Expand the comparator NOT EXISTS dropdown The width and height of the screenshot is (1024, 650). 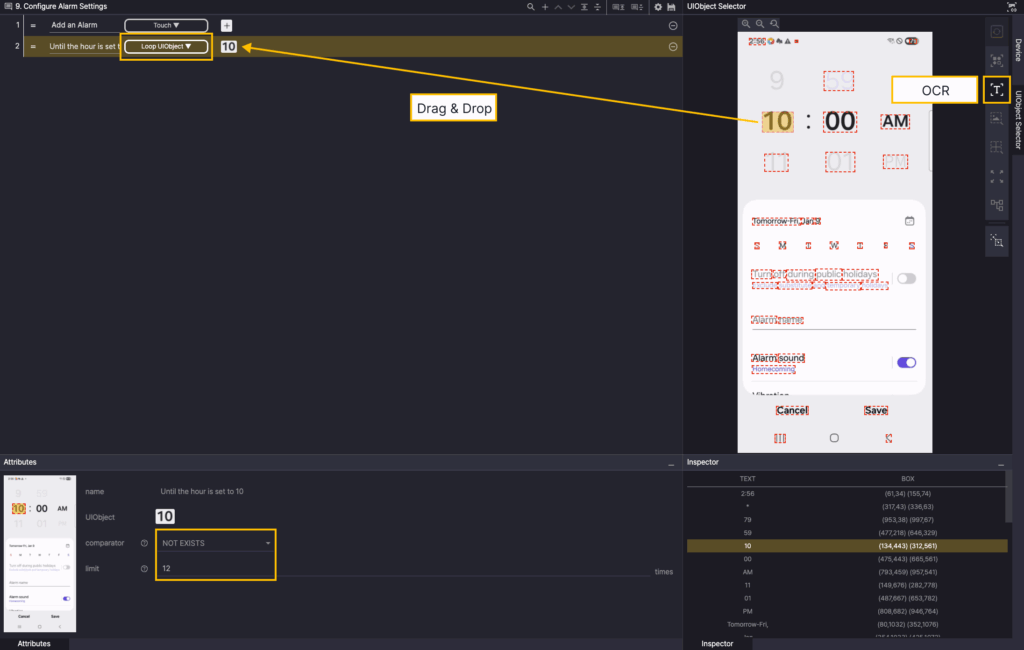[216, 543]
